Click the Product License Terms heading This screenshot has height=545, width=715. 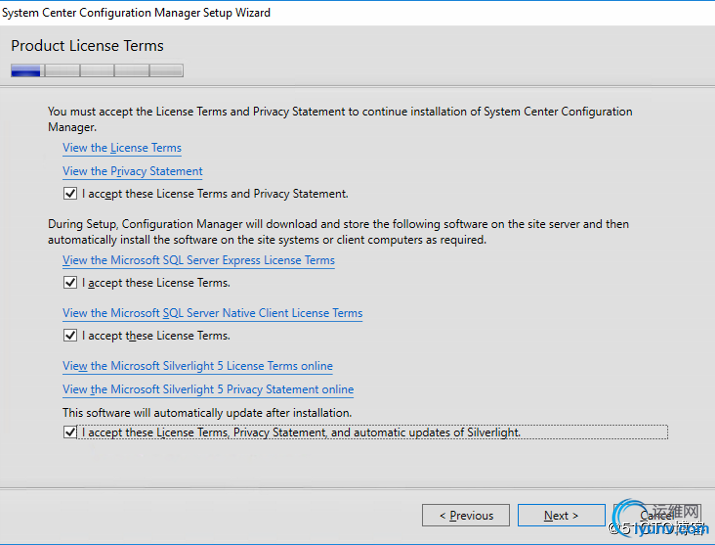click(x=87, y=46)
